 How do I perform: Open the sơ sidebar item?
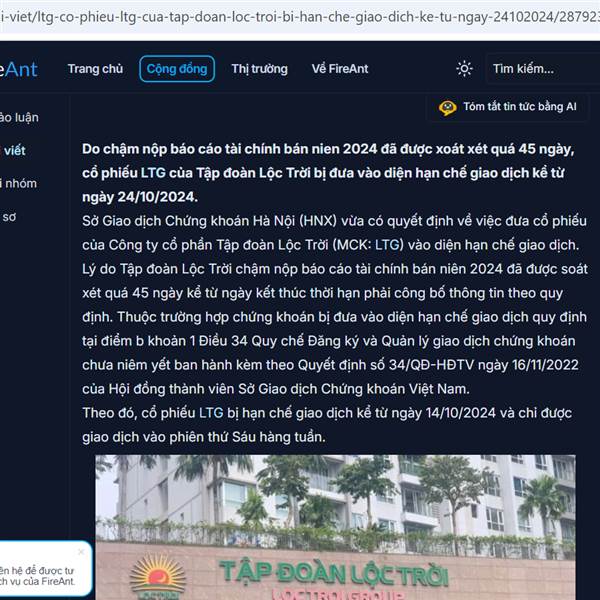[8, 217]
